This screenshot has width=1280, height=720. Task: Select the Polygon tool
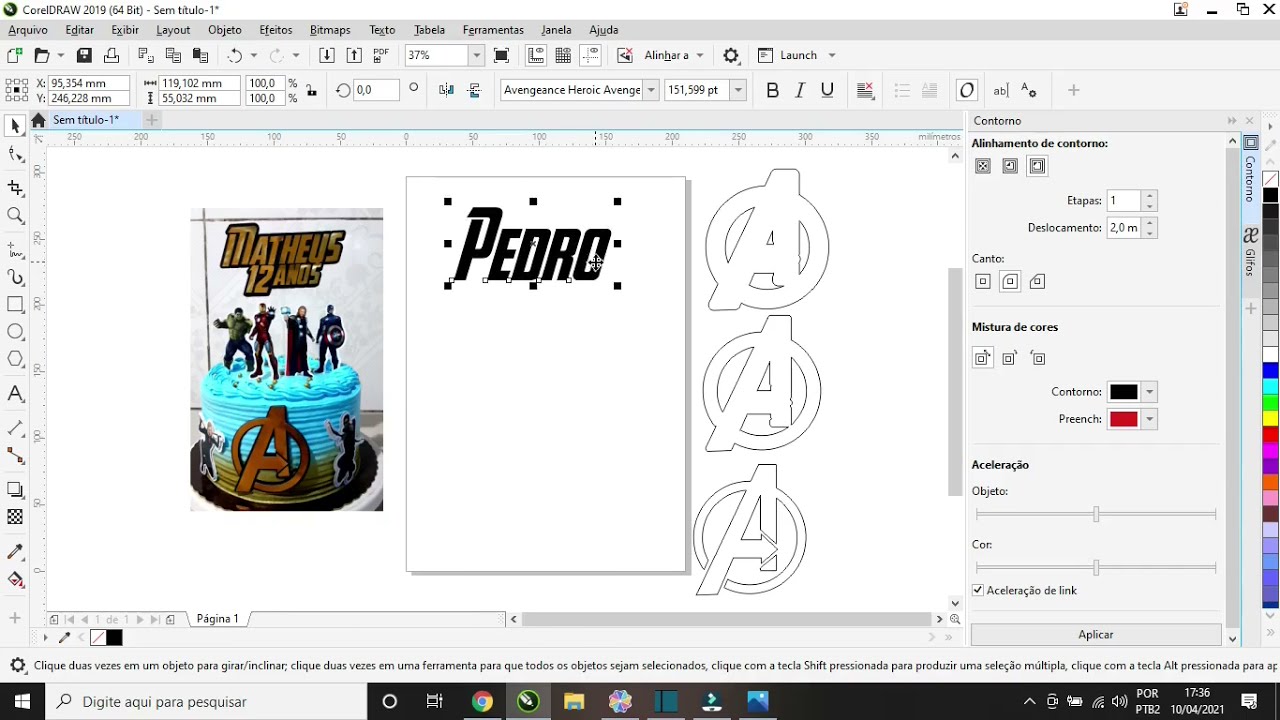click(15, 359)
